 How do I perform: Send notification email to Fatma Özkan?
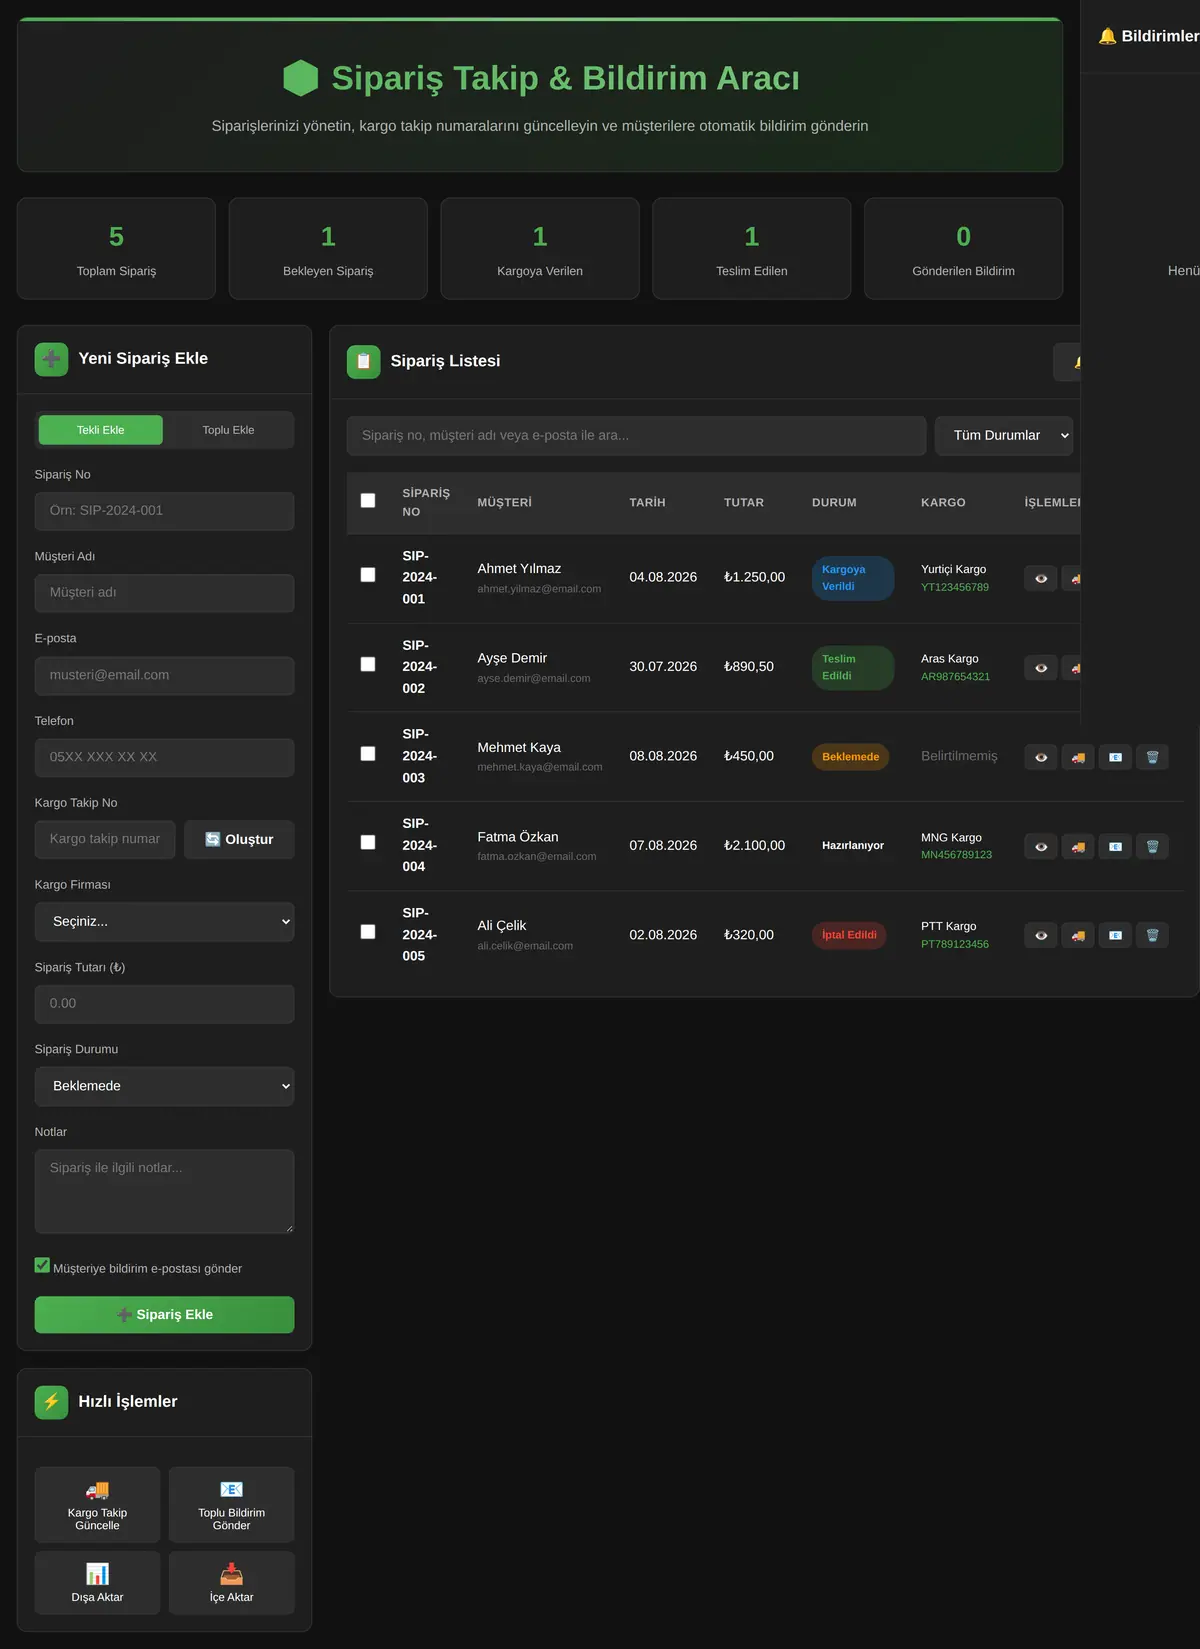tap(1115, 846)
